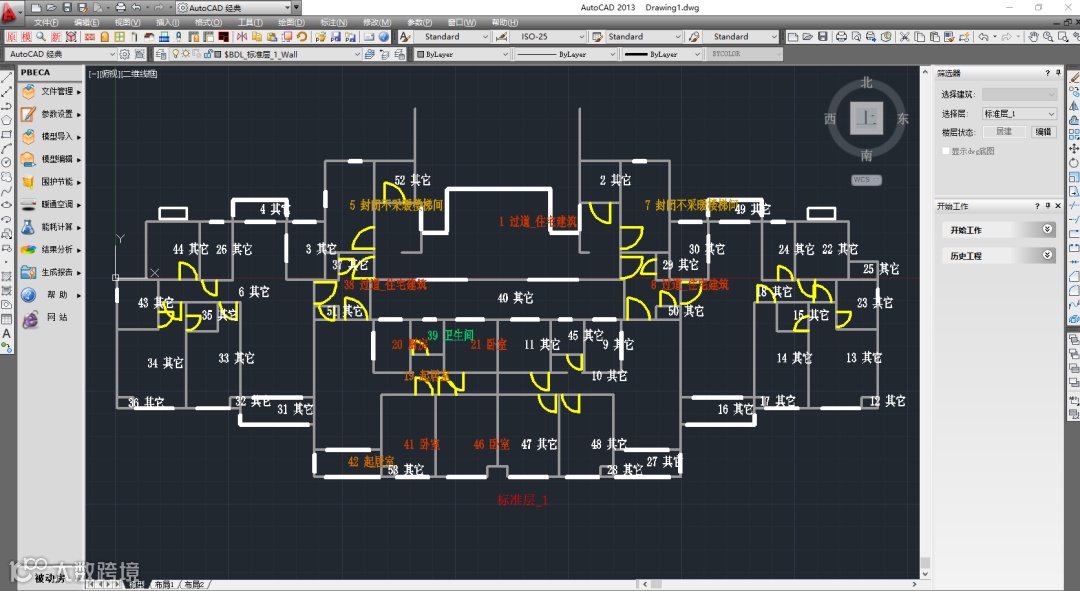Toggle current layer on/off lightbulb icon
The height and width of the screenshot is (591, 1080).
tap(176, 54)
